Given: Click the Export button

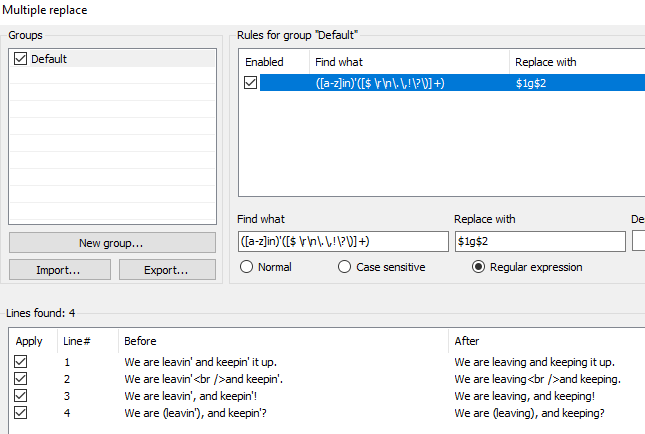Looking at the screenshot, I should click(166, 269).
